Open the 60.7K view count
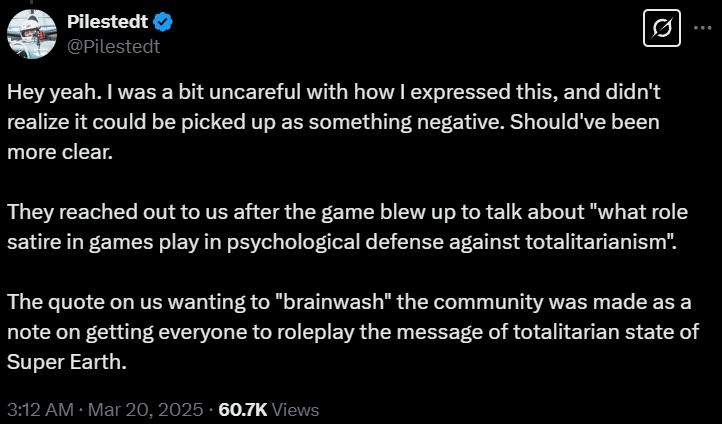 (242, 409)
